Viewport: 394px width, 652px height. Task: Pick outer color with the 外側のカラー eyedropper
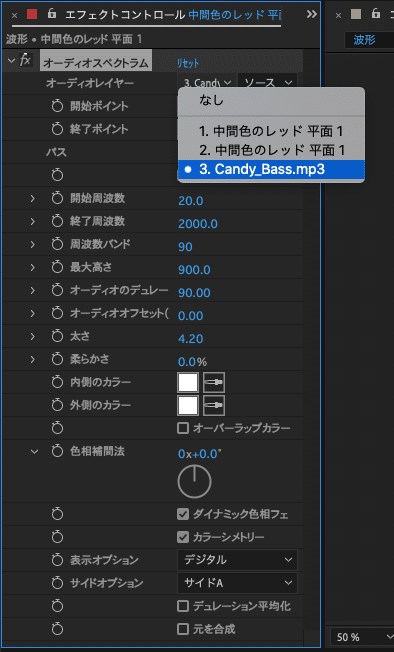pos(214,405)
